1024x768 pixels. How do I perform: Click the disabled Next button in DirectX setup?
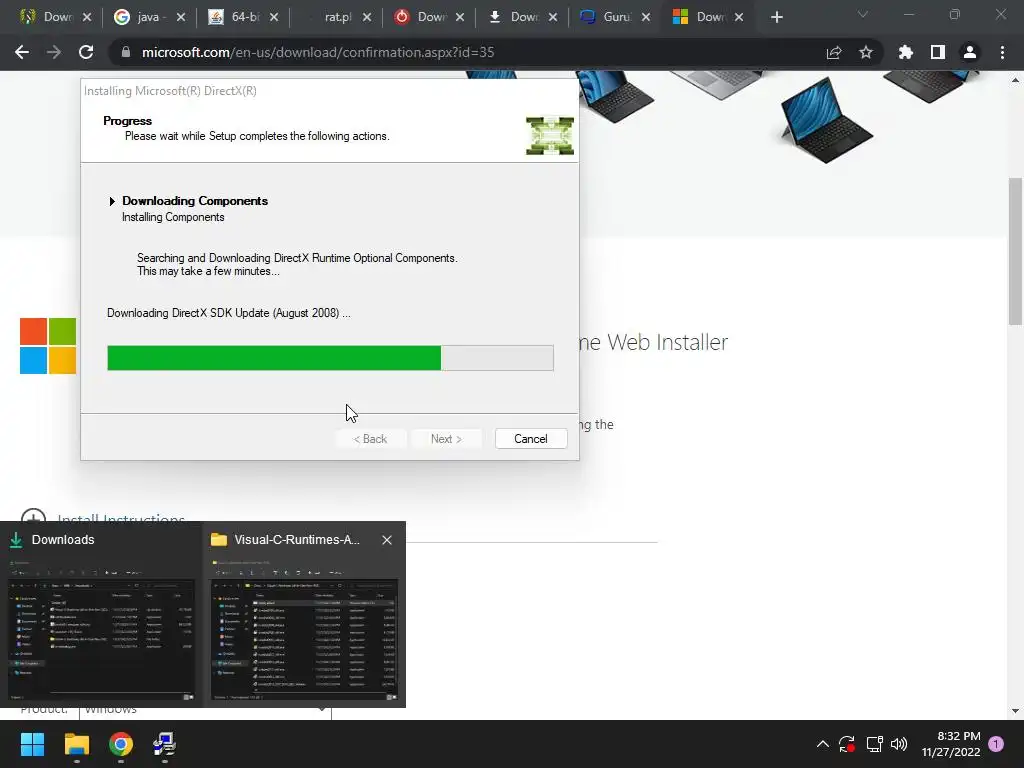(446, 439)
